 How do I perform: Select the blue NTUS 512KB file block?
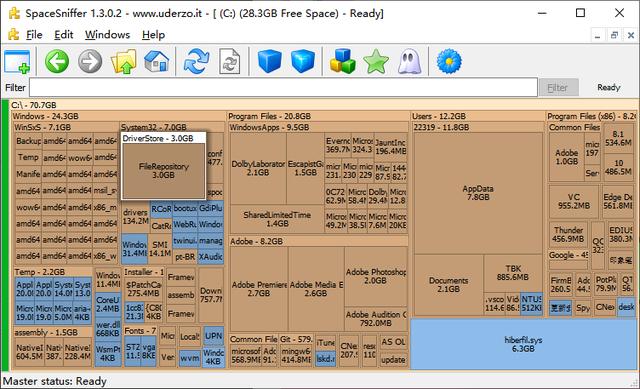pos(531,304)
